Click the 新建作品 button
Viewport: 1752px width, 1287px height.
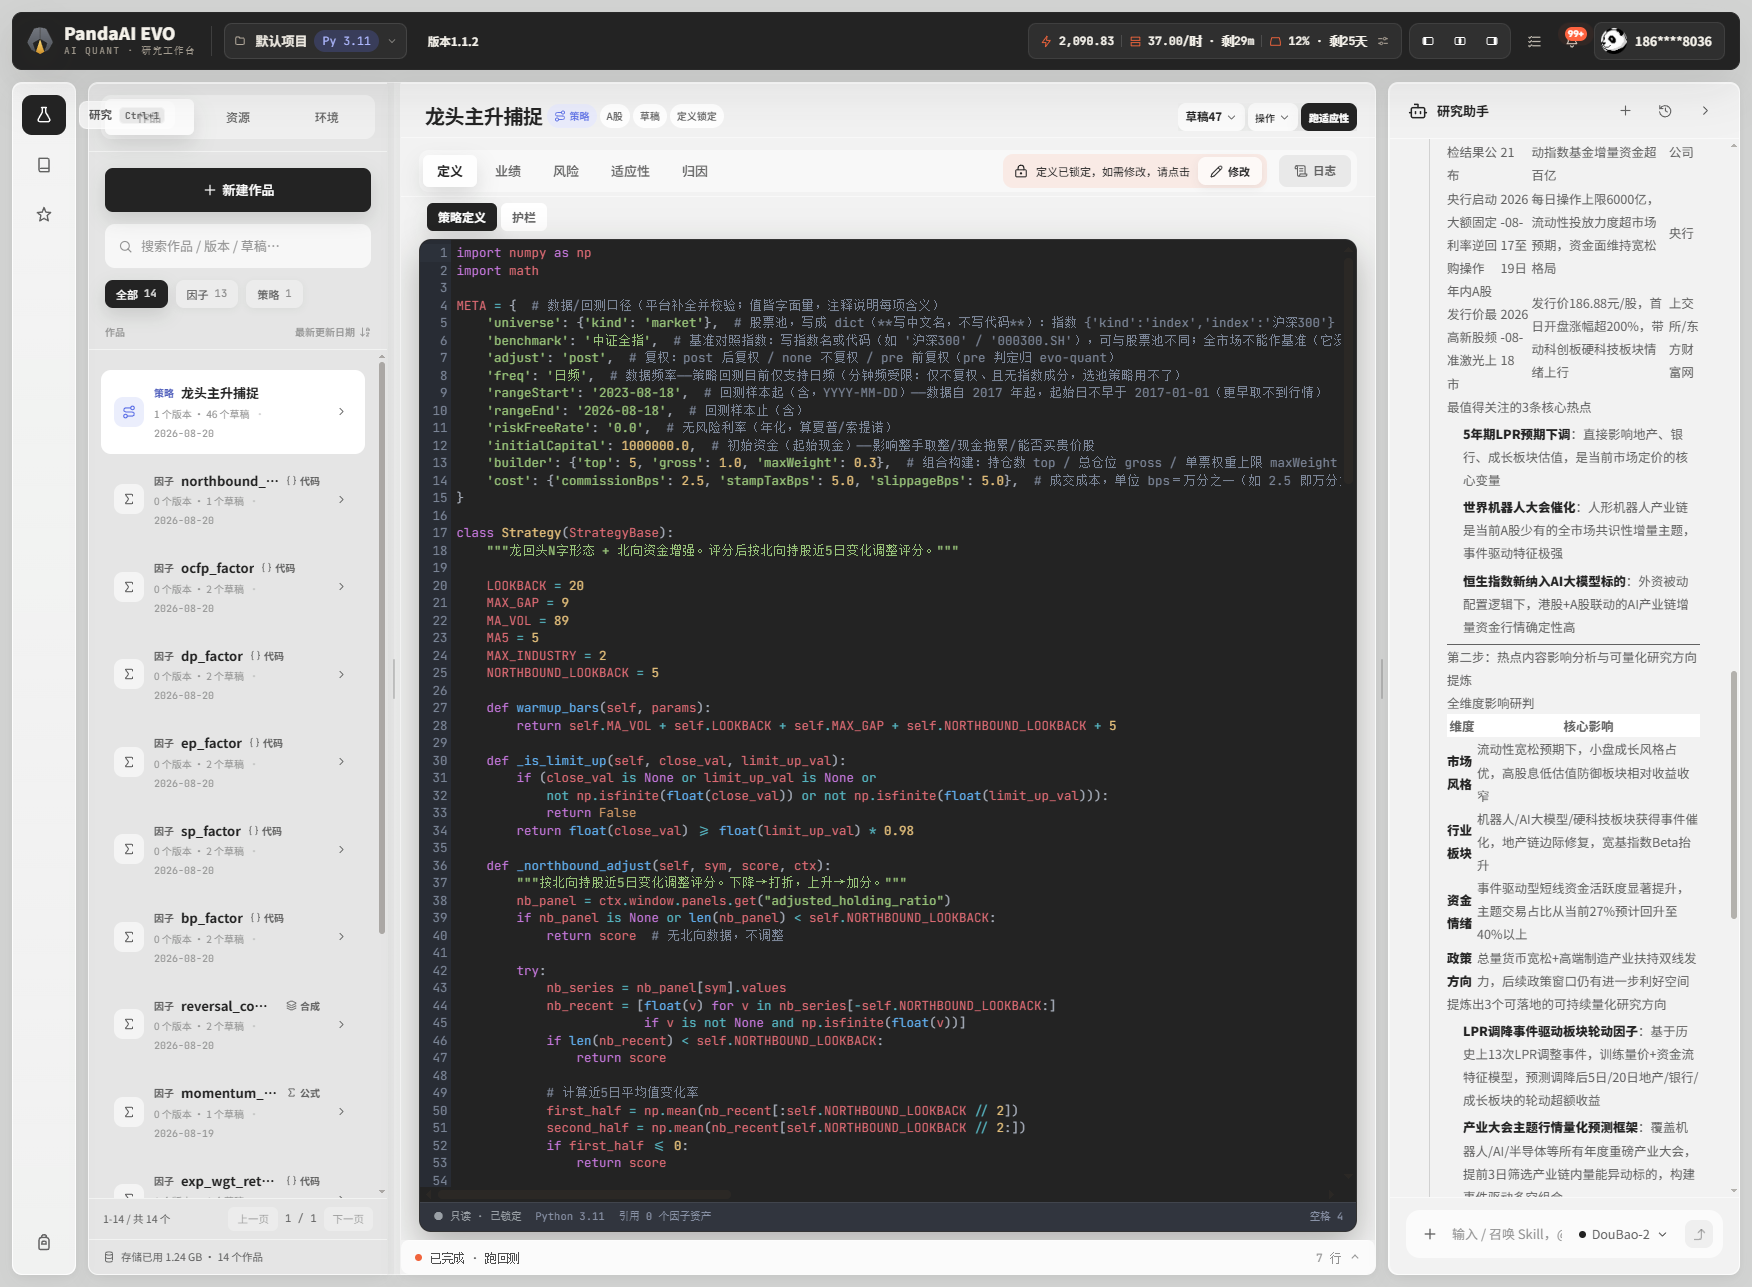238,190
